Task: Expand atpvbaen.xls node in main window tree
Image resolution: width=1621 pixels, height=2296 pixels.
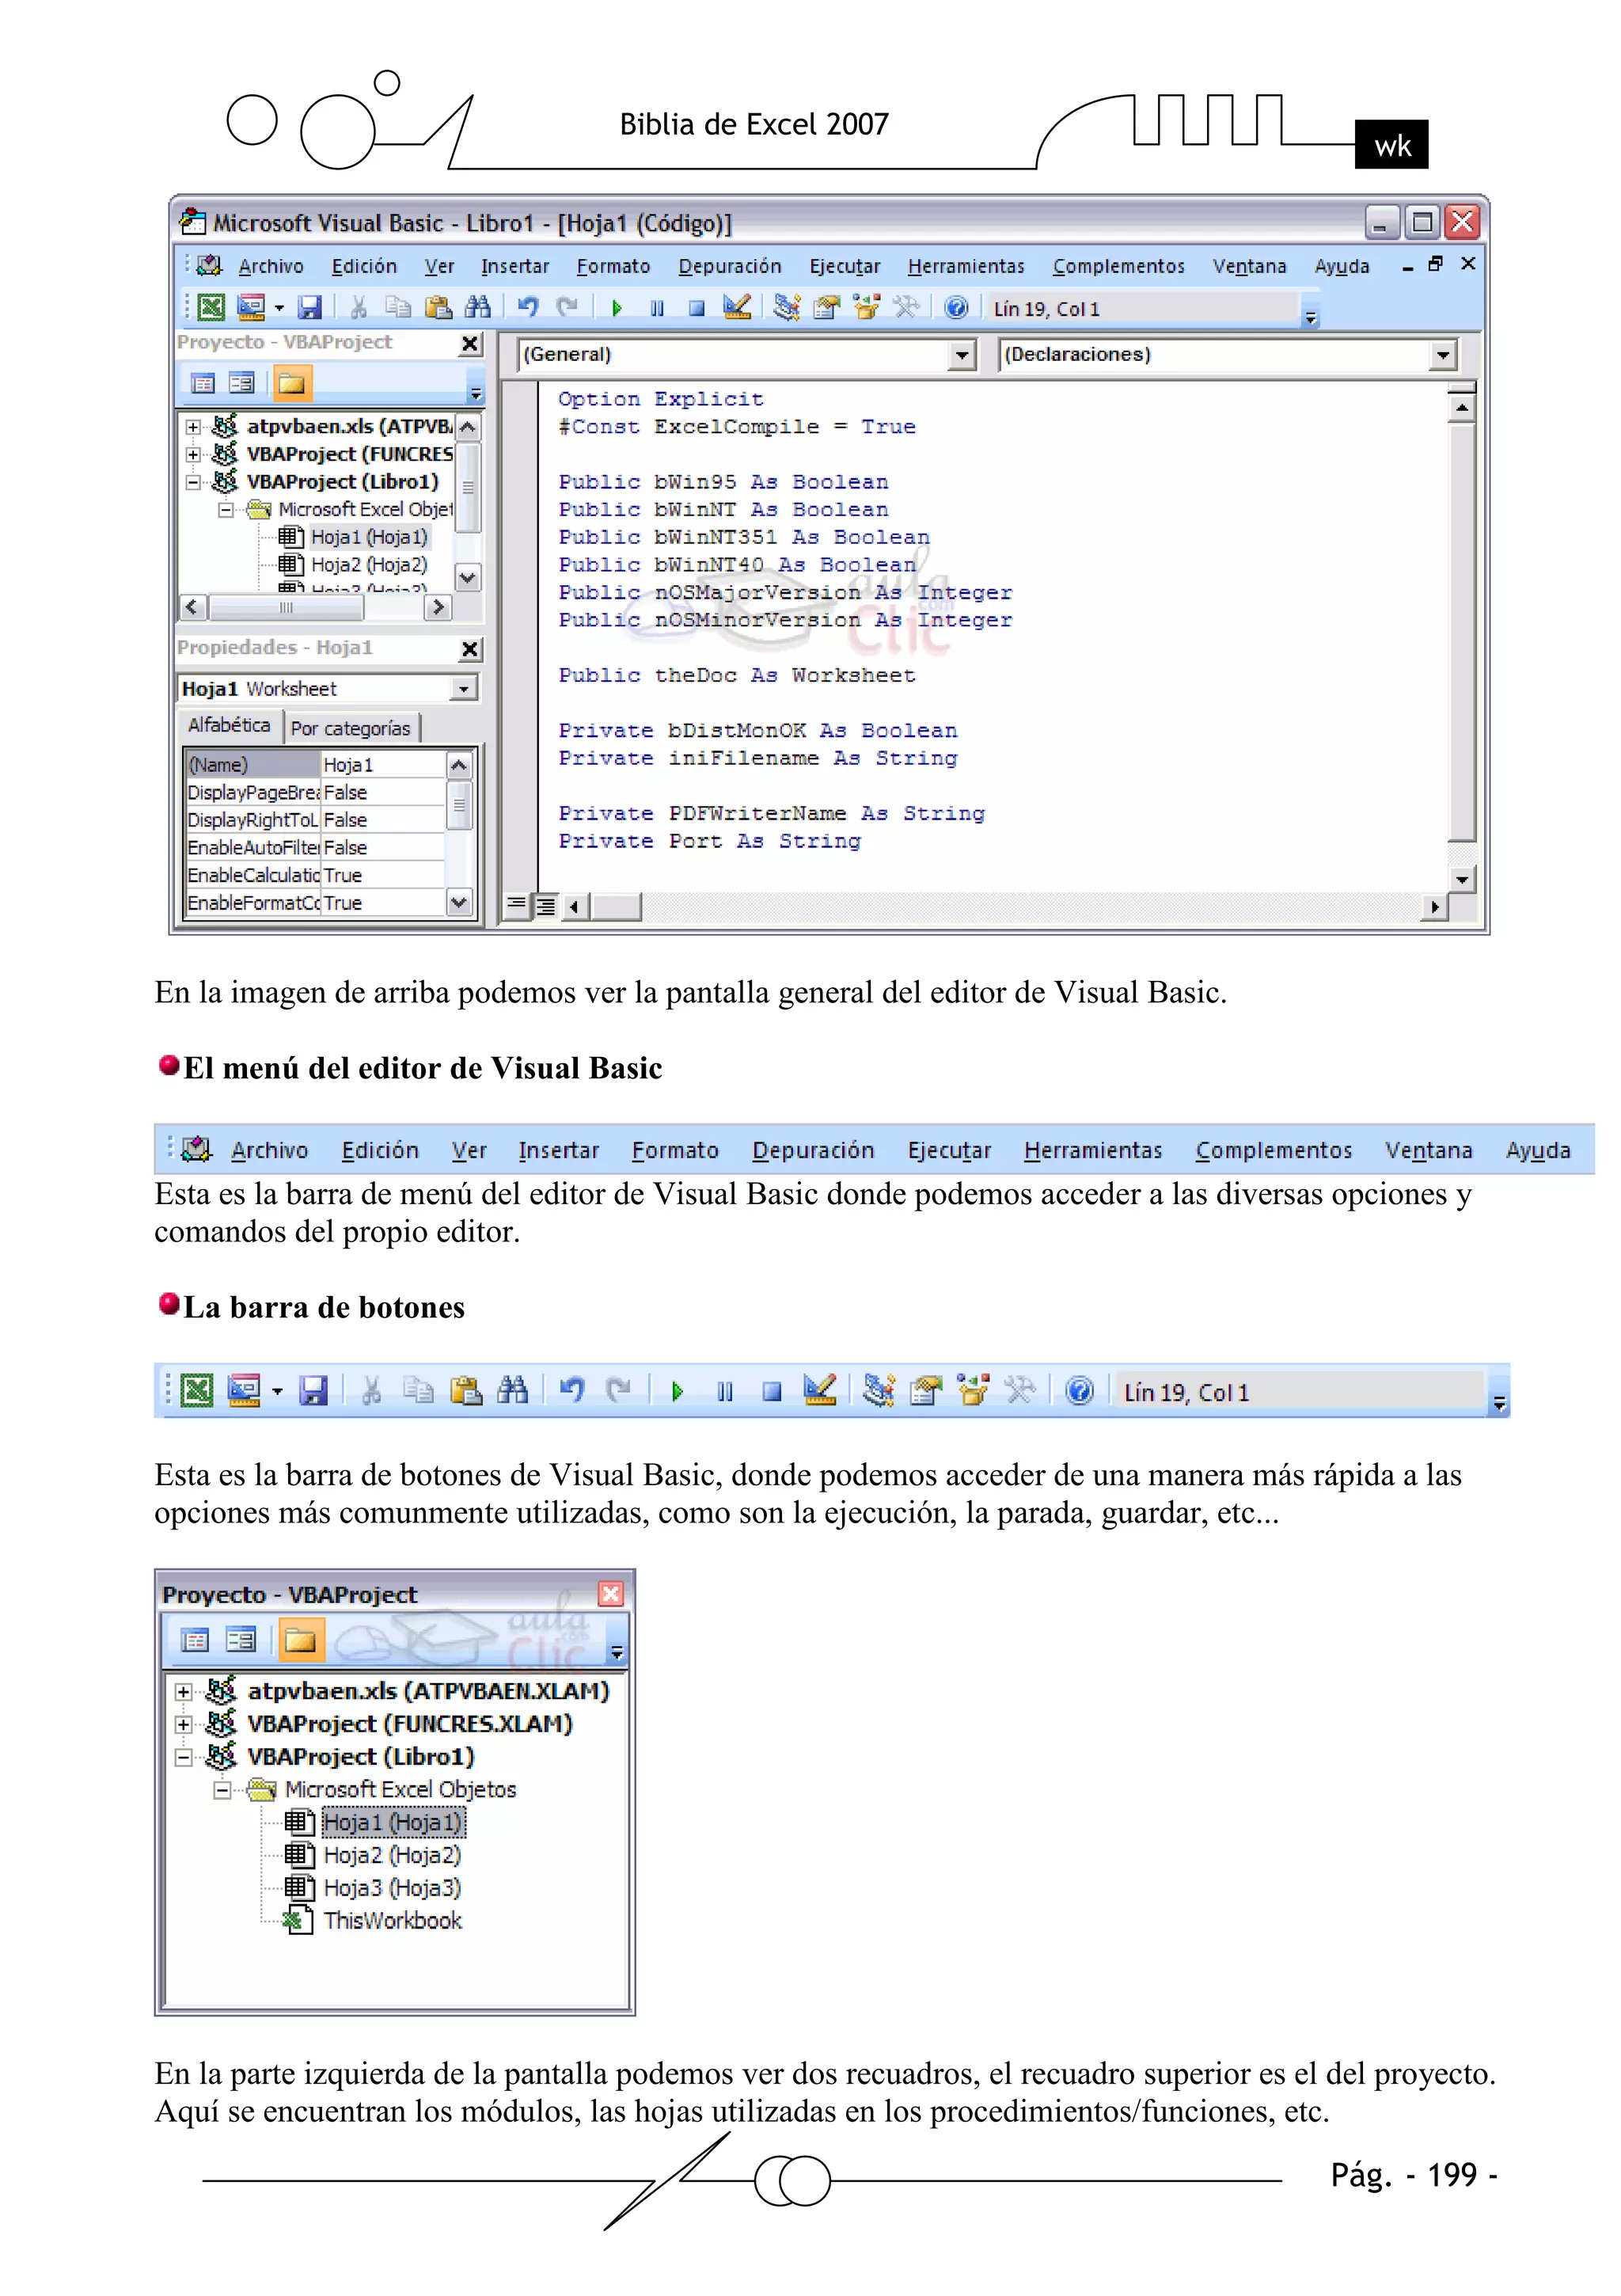Action: click(x=193, y=427)
